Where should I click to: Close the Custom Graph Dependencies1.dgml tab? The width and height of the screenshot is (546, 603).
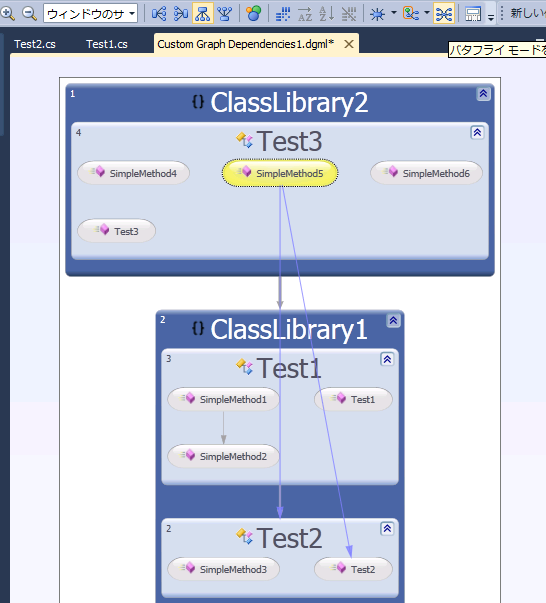tap(349, 44)
